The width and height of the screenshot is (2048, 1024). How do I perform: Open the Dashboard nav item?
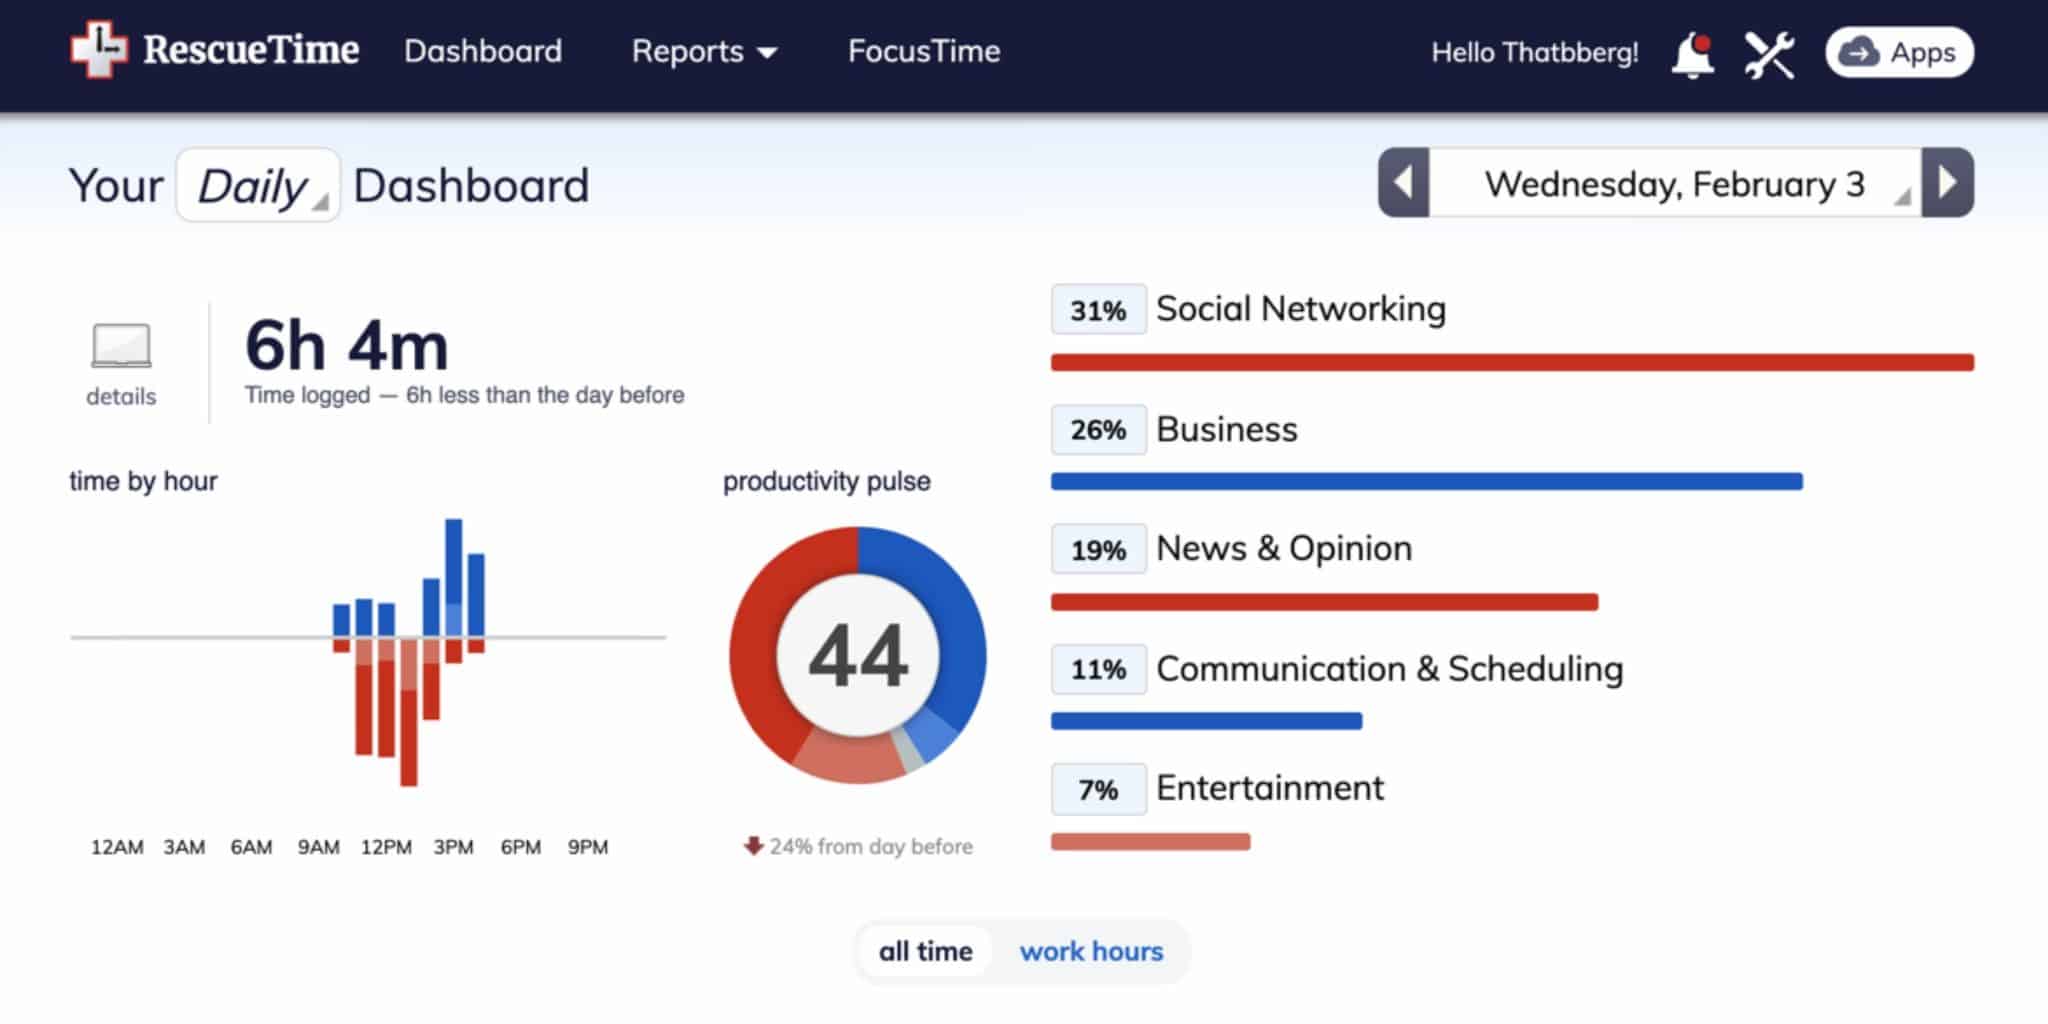[x=483, y=51]
